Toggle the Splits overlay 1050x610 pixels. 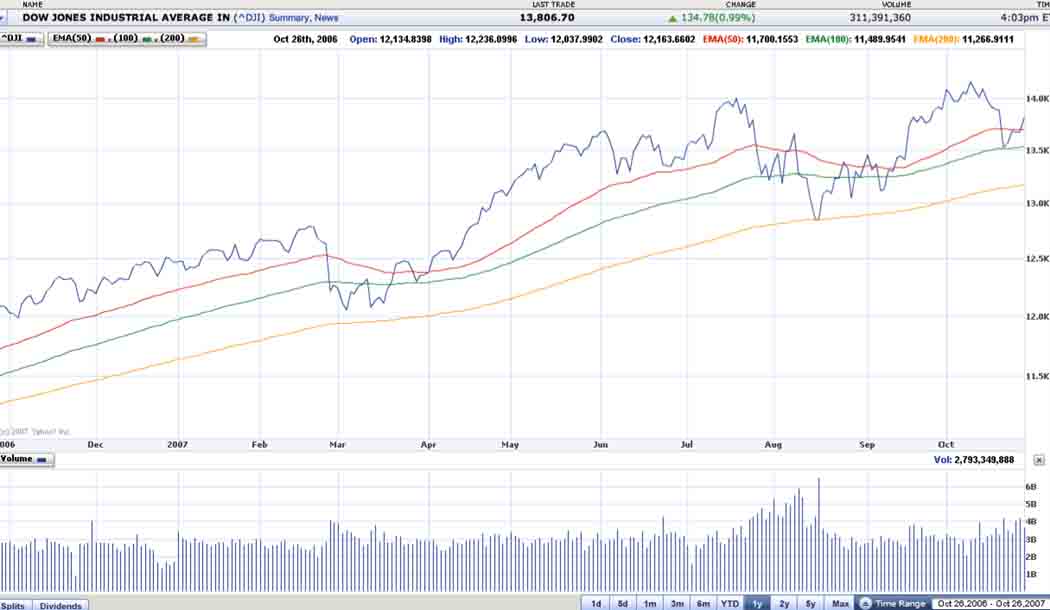[x=15, y=605]
